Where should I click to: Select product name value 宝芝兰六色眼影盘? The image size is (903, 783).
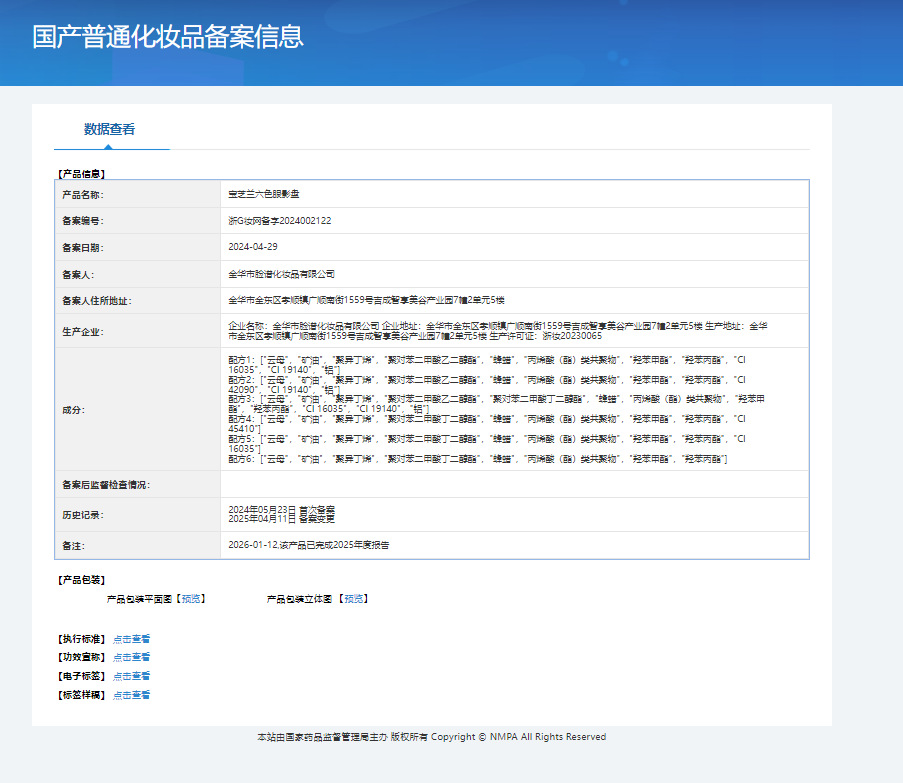pos(264,194)
